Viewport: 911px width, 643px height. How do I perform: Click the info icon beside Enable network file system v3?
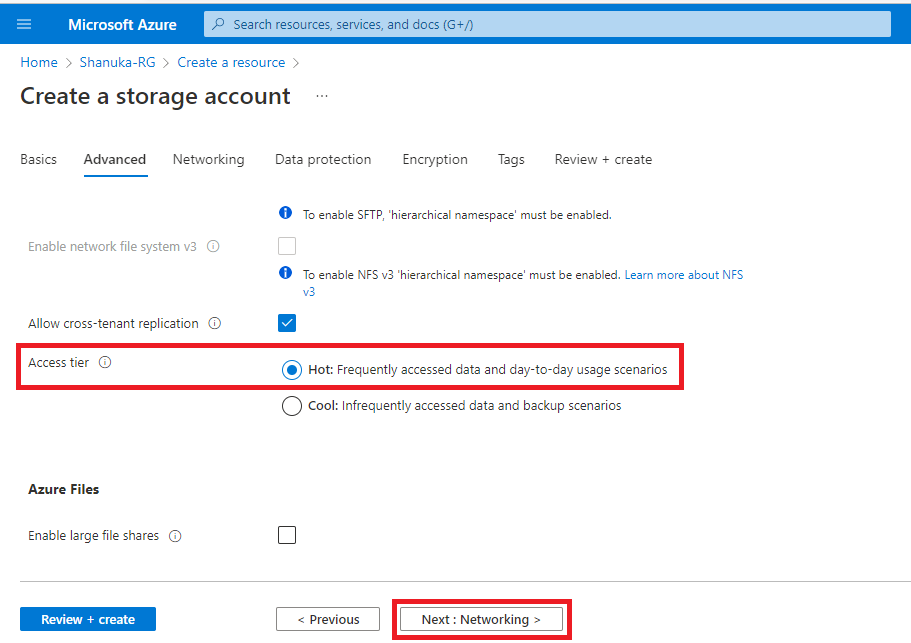pyautogui.click(x=213, y=246)
